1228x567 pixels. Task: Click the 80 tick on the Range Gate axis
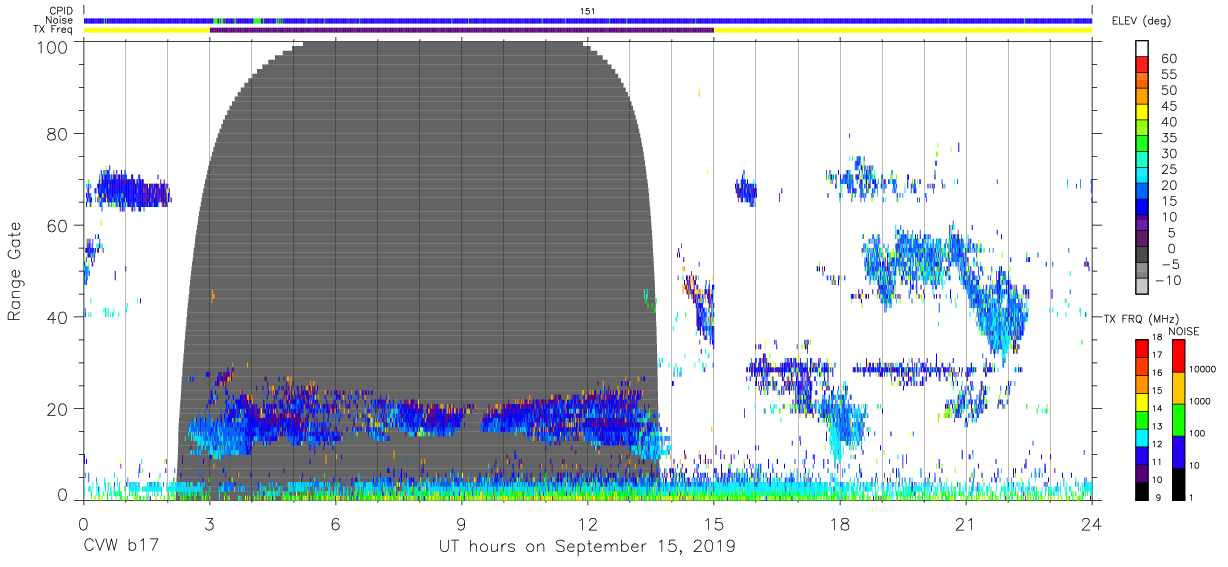[x=59, y=134]
